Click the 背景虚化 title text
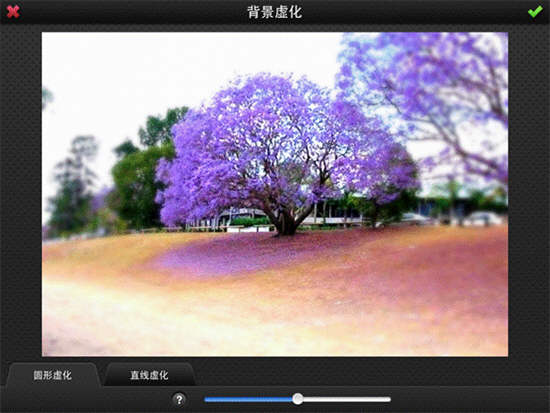The image size is (550, 413). coord(275,12)
